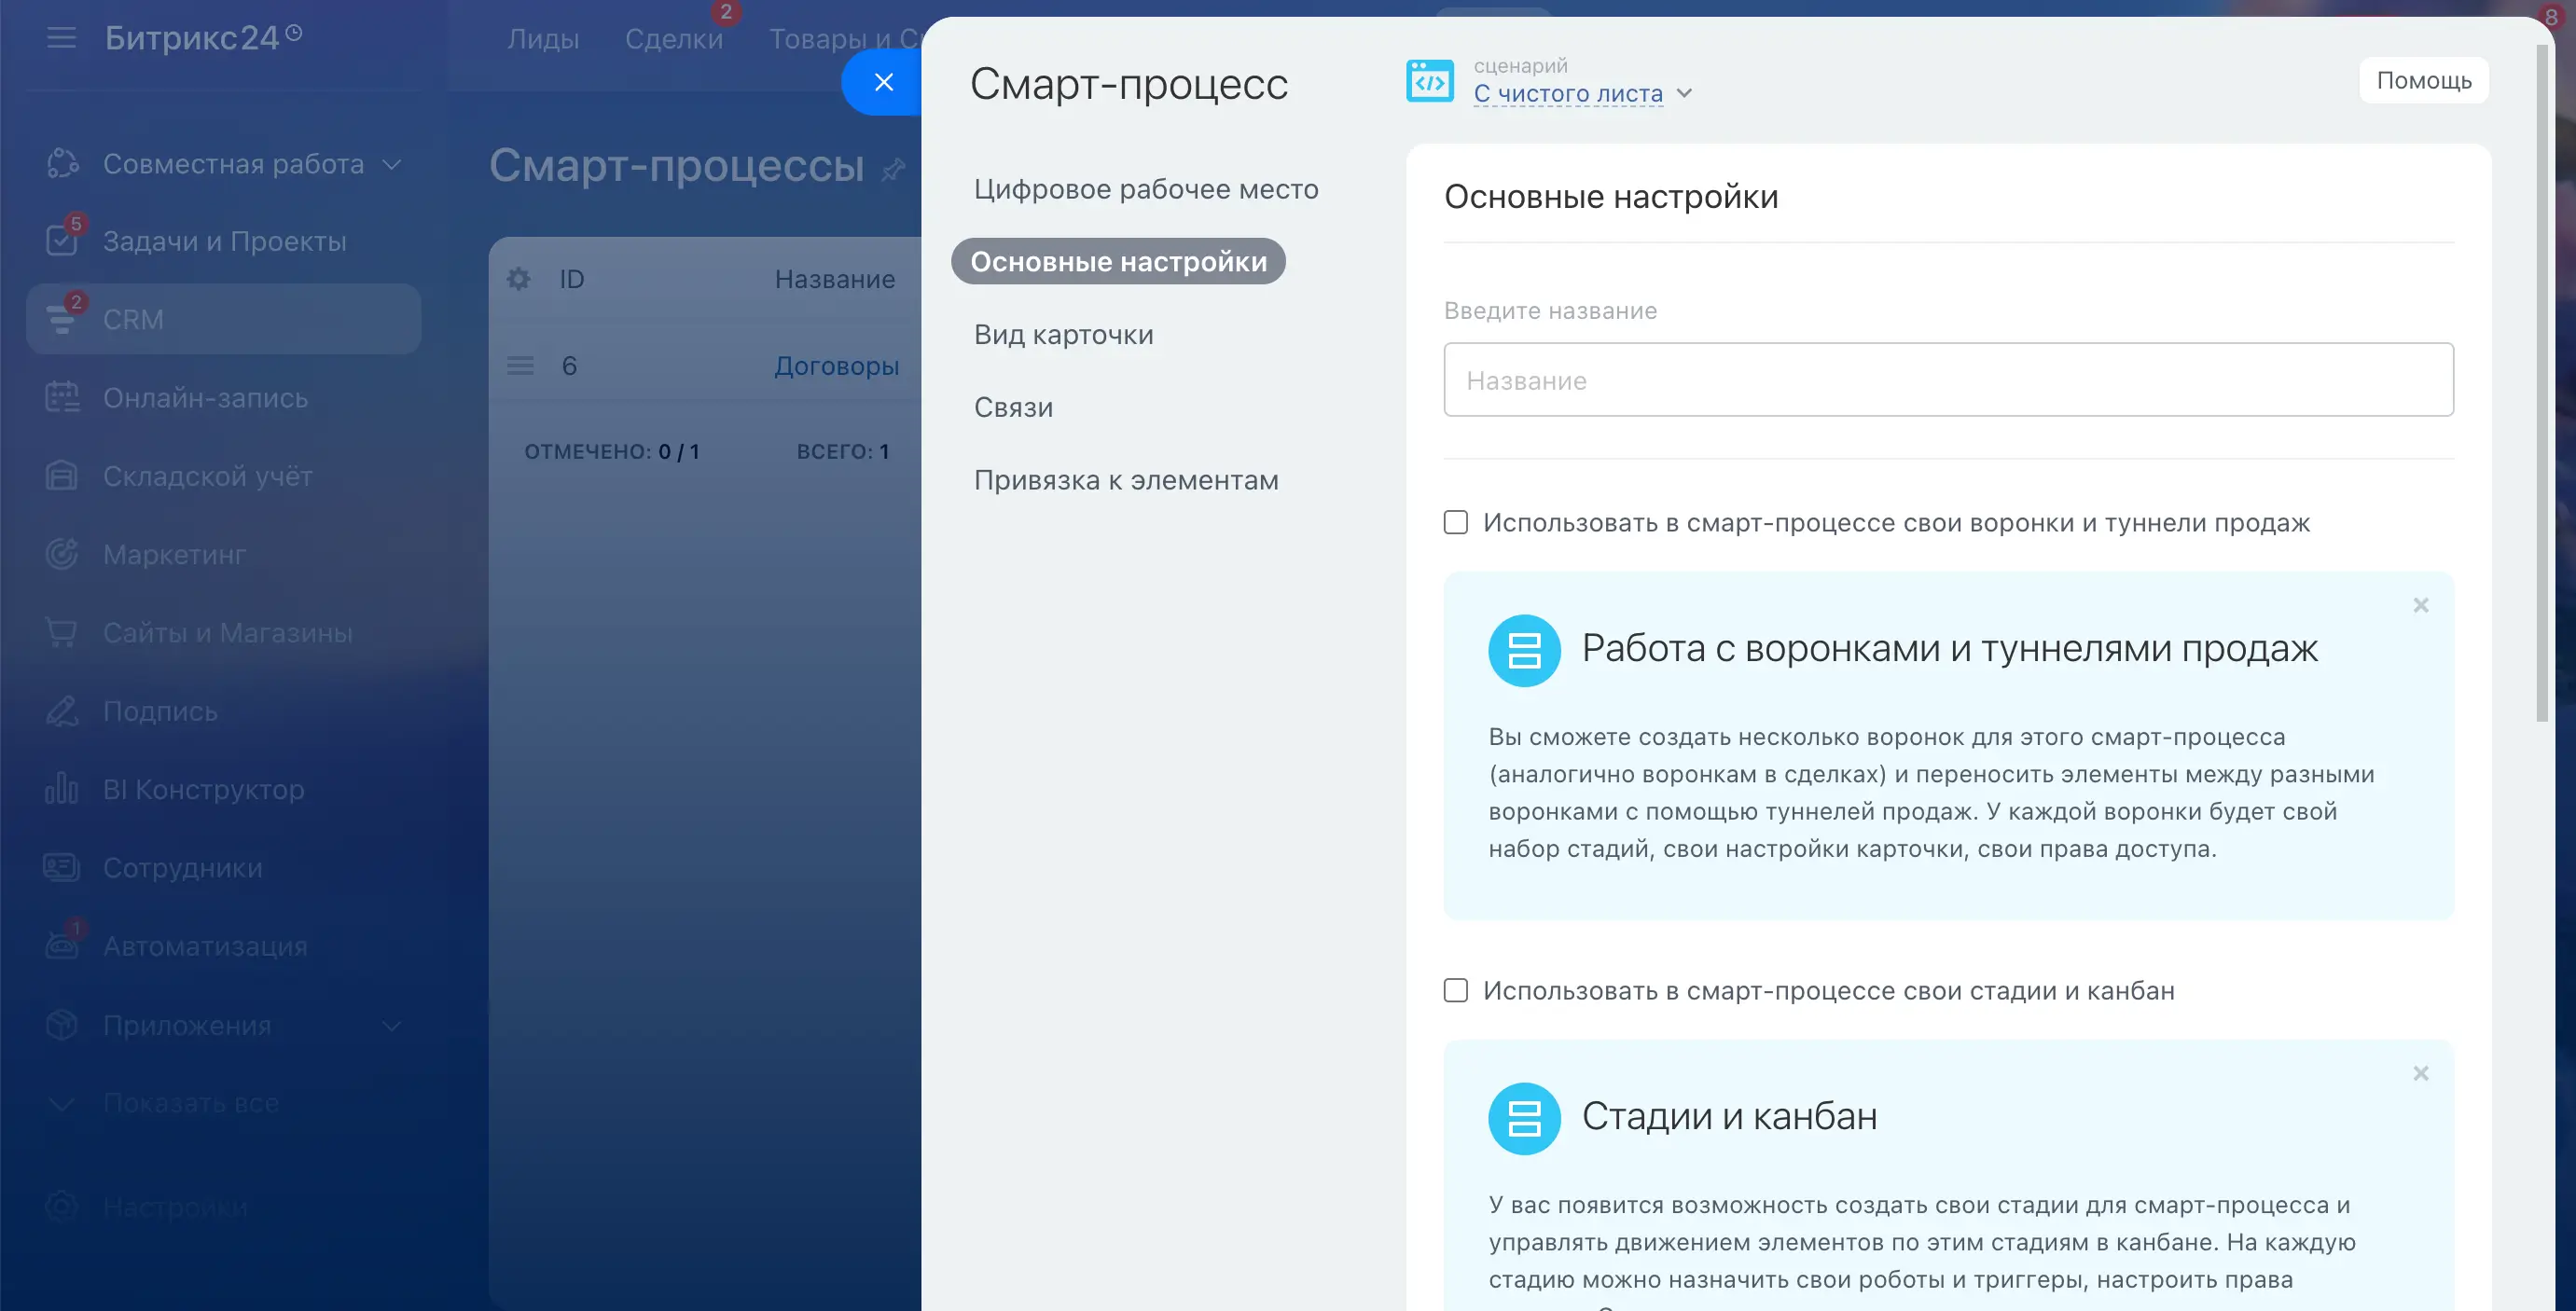
Task: Click the Помощь button
Action: (x=2423, y=80)
